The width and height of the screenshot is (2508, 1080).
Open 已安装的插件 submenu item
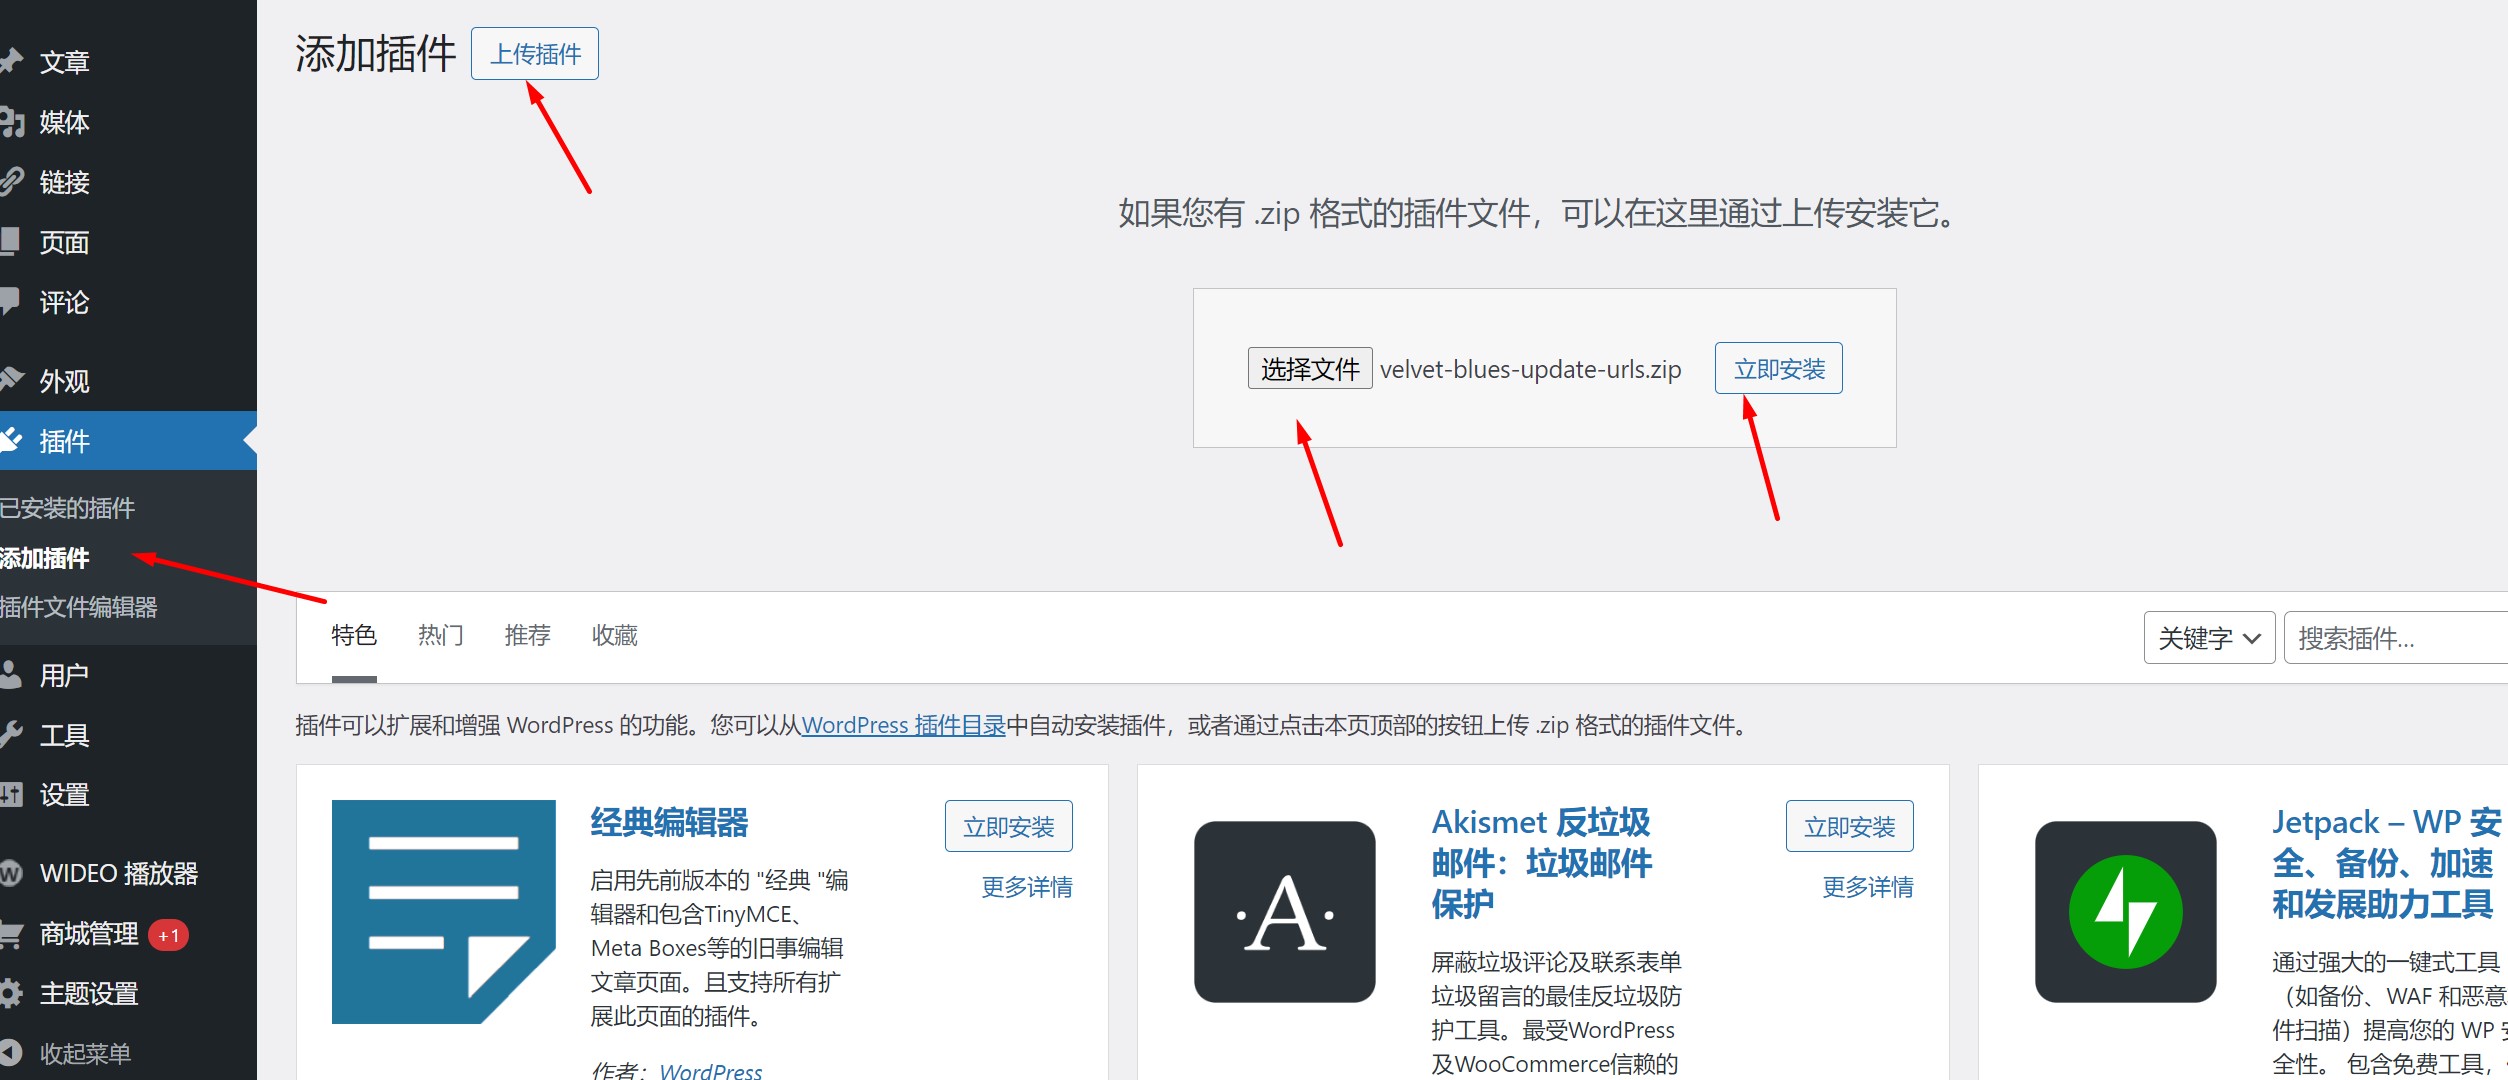click(x=68, y=508)
